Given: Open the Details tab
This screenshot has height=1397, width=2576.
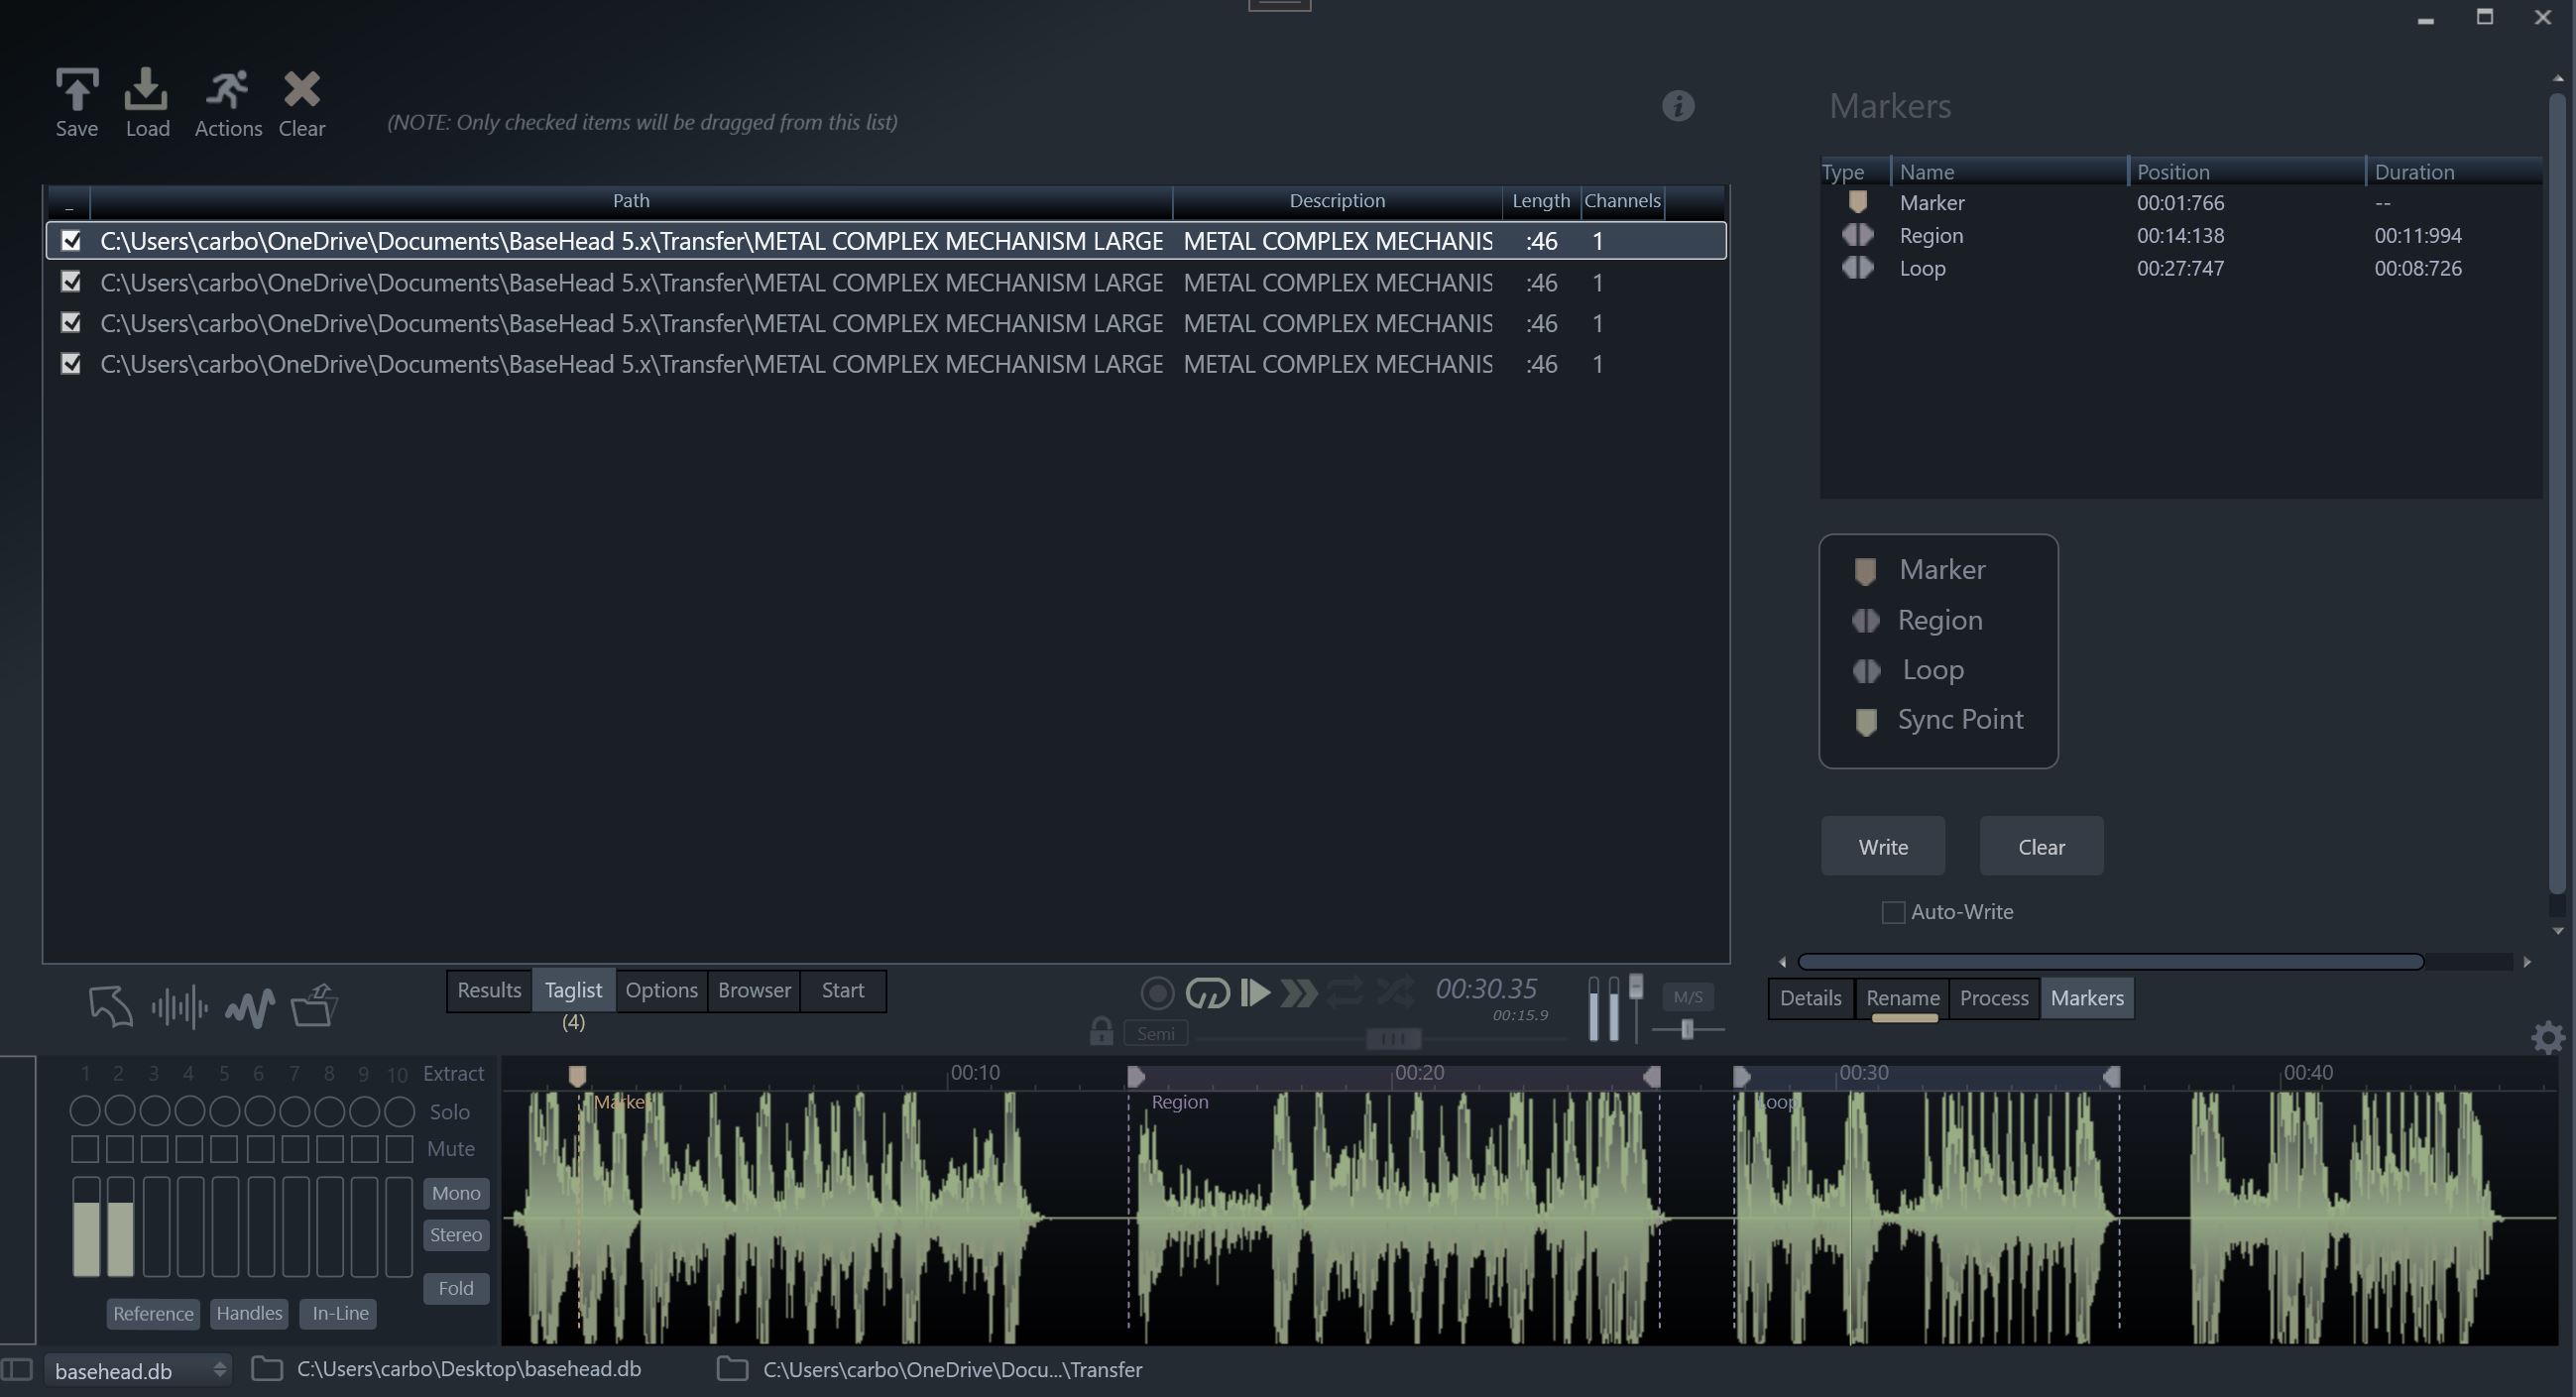Looking at the screenshot, I should [1810, 998].
